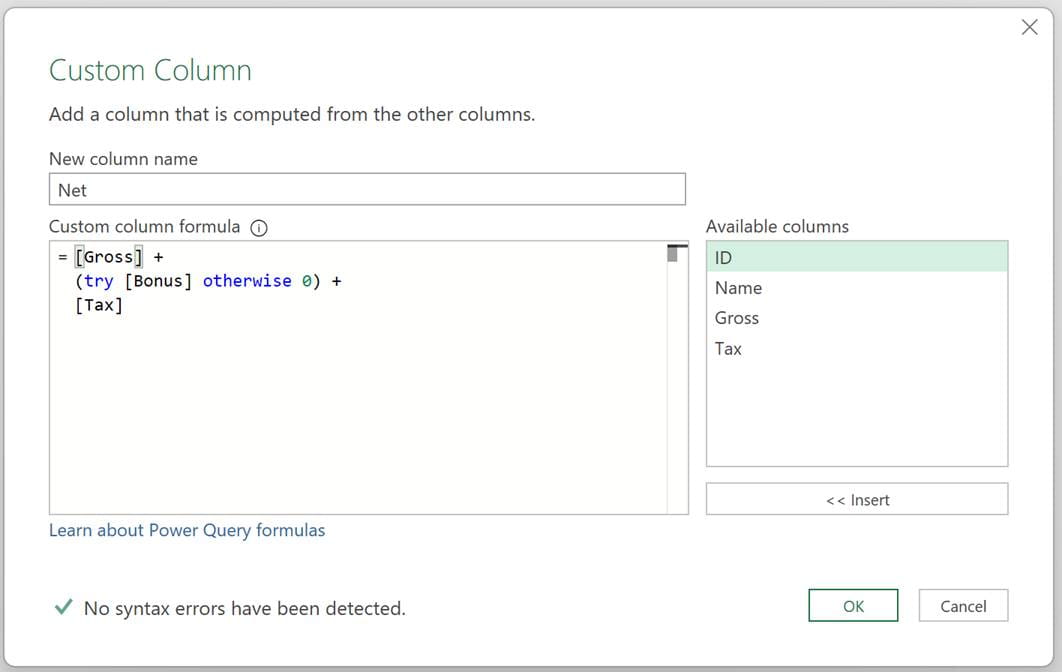The width and height of the screenshot is (1062, 672).
Task: Click the green syntax check mark icon
Action: coord(64,606)
